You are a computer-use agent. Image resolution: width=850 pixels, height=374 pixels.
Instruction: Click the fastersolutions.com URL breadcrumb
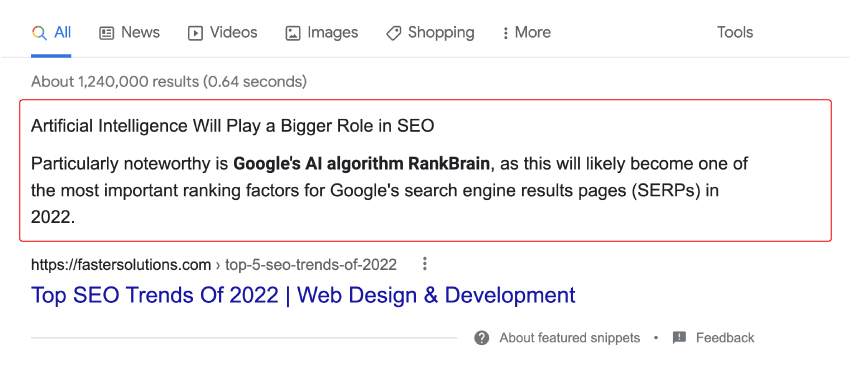214,265
